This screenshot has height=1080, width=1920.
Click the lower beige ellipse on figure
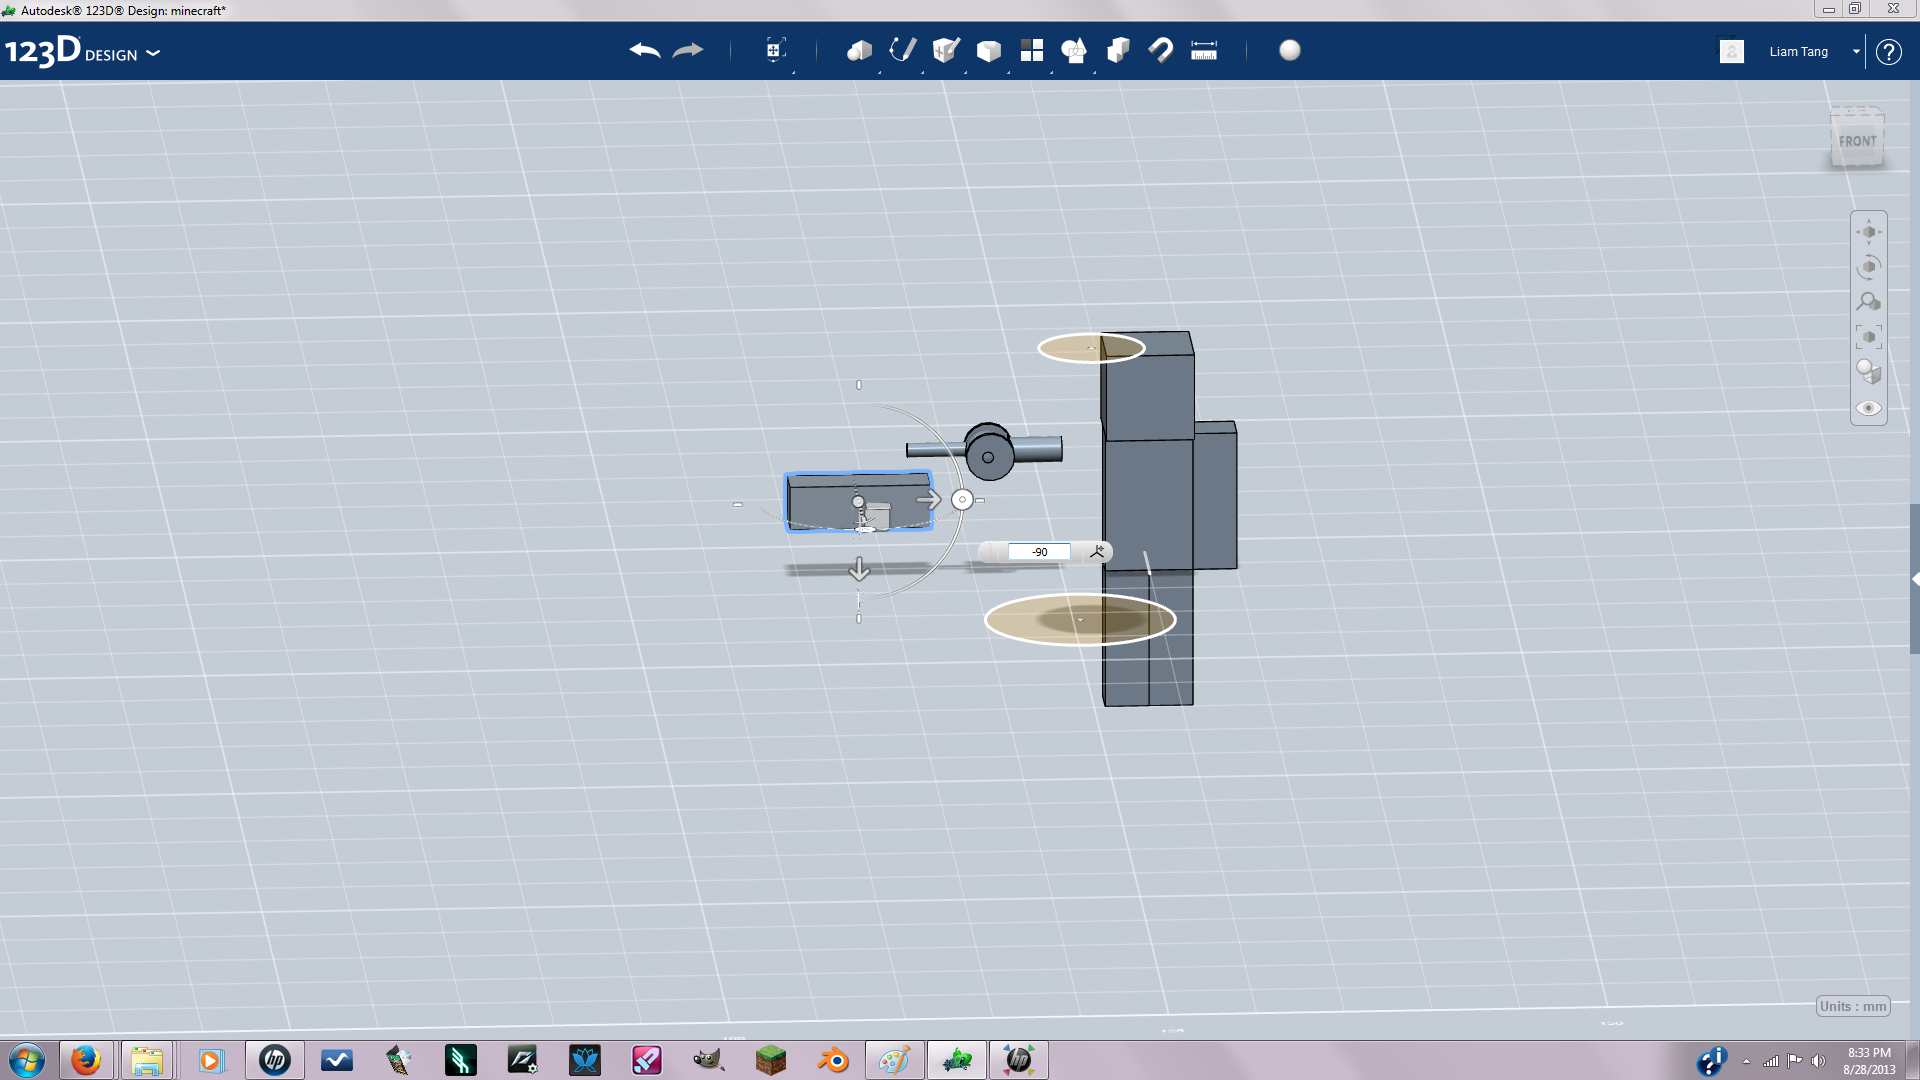(x=1080, y=620)
